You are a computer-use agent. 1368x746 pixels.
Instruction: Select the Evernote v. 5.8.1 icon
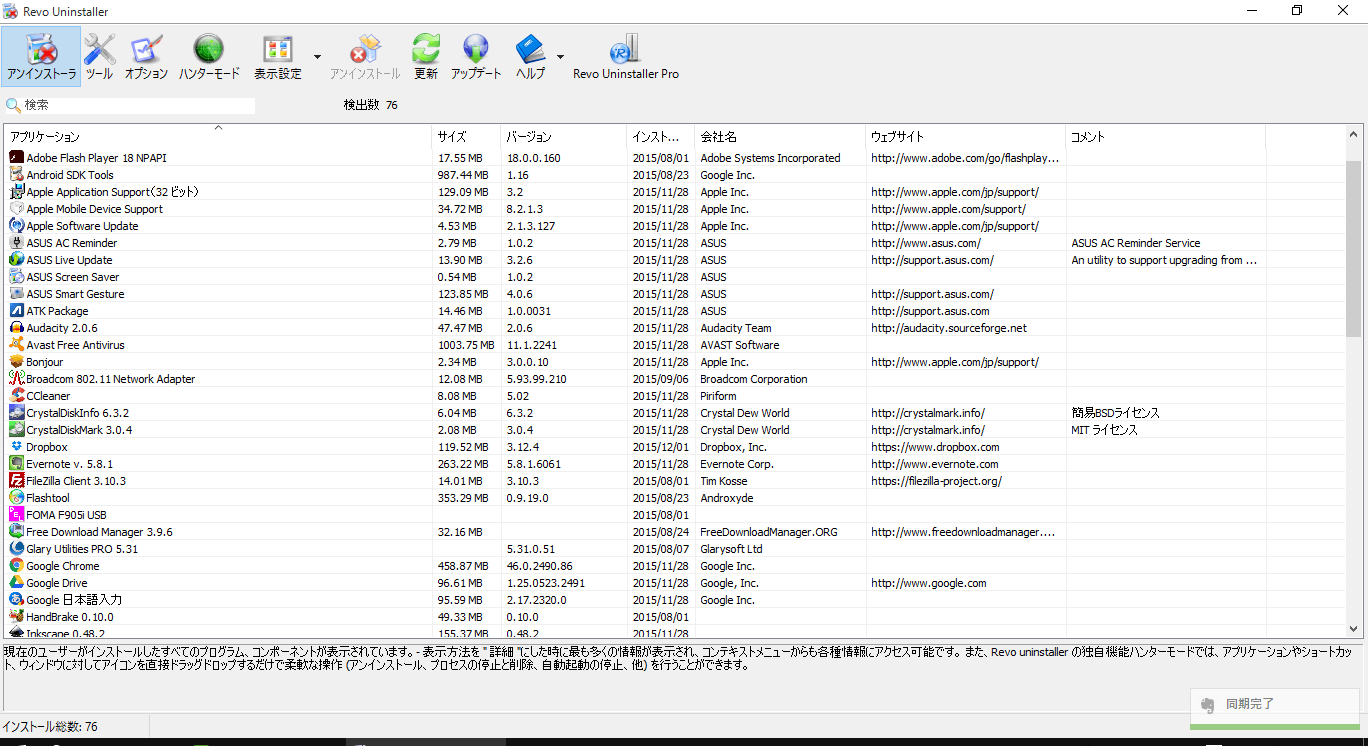(16, 464)
